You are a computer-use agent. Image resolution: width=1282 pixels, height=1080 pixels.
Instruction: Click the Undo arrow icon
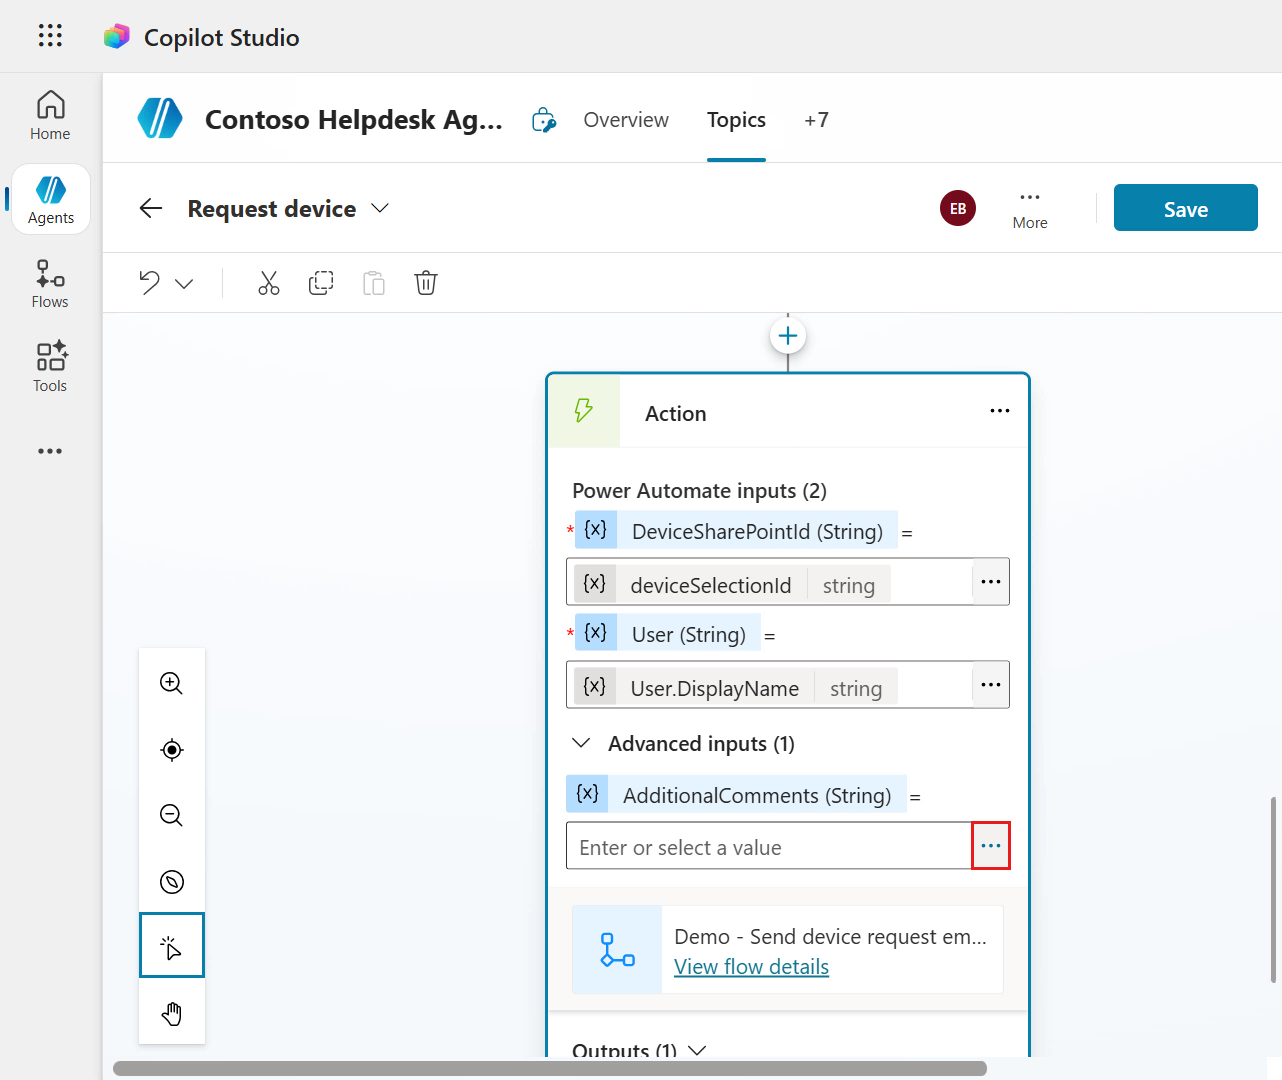tap(150, 283)
